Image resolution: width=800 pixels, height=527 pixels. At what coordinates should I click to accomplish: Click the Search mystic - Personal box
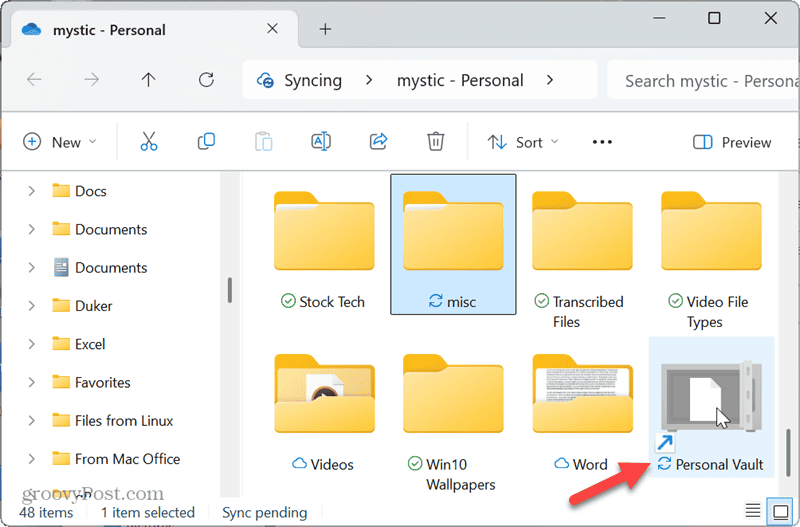[704, 81]
